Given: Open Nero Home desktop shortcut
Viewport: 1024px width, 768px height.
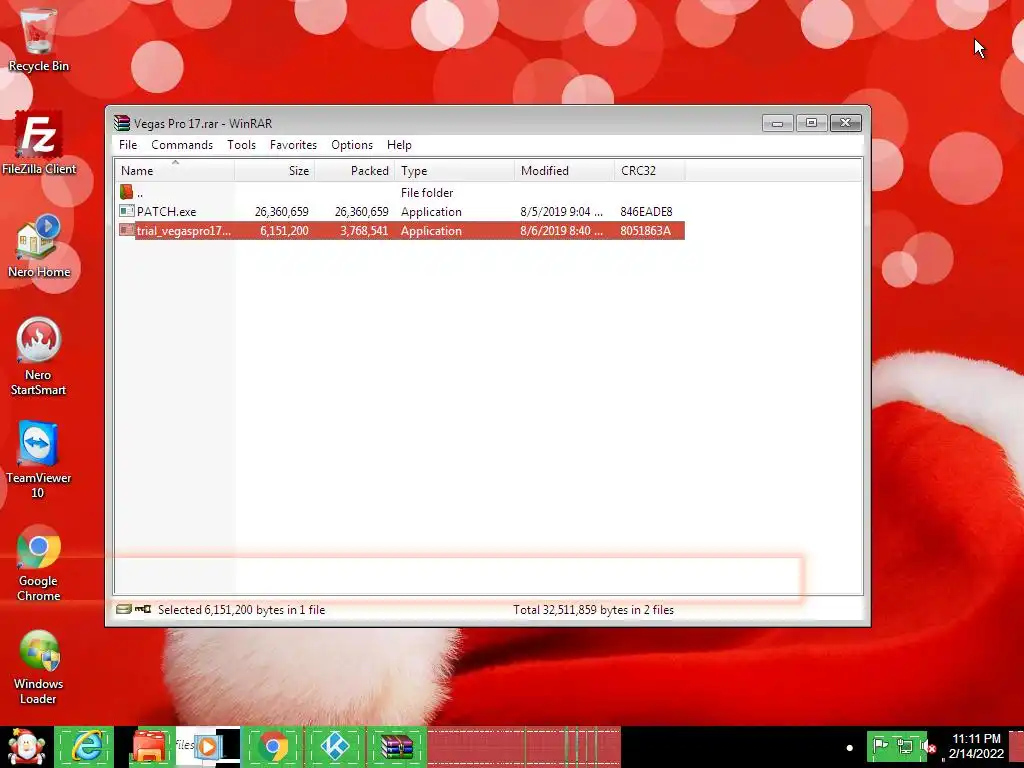Looking at the screenshot, I should coord(39,246).
